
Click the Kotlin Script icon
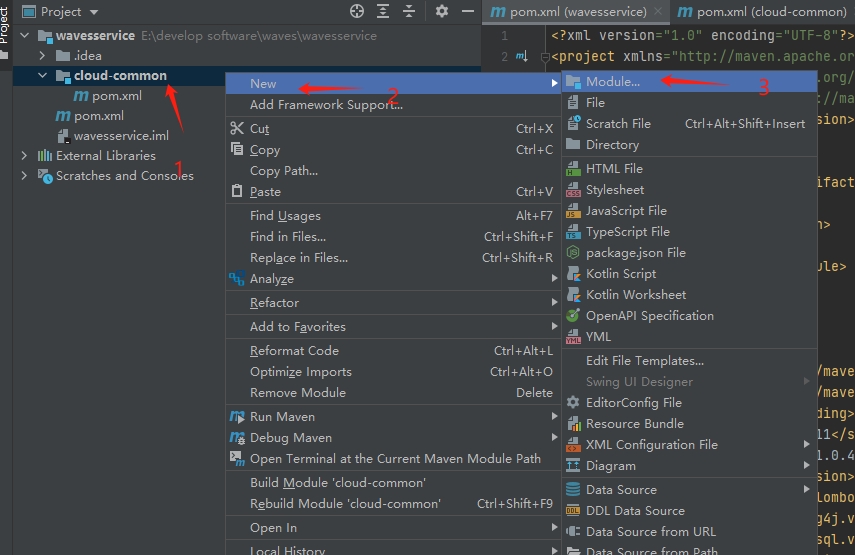[573, 273]
